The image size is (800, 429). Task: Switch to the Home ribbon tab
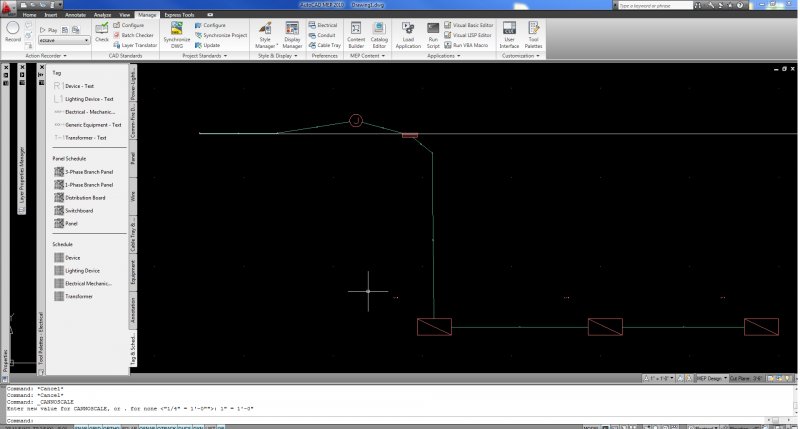(x=29, y=15)
